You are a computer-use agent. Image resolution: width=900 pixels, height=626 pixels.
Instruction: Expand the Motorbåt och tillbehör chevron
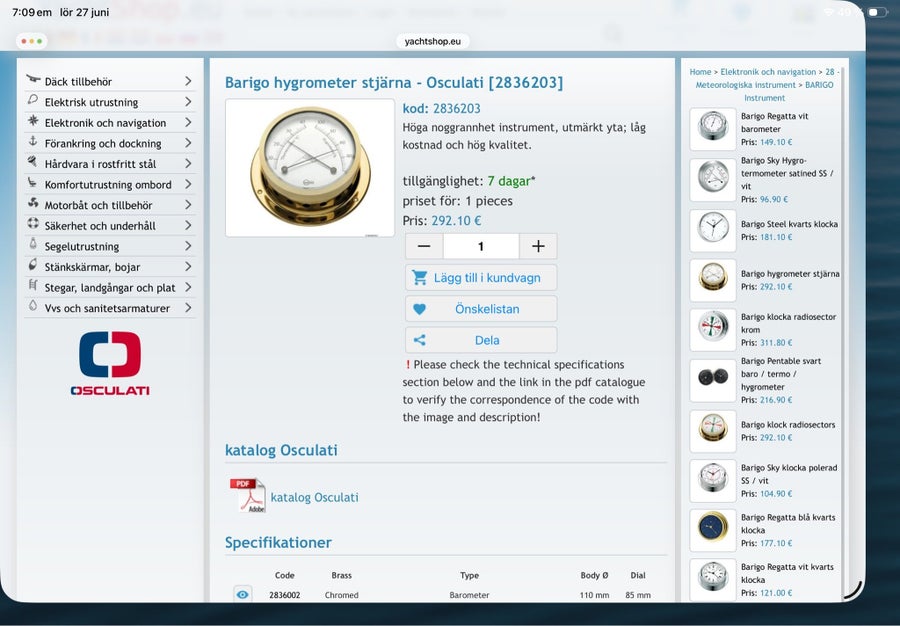click(188, 205)
